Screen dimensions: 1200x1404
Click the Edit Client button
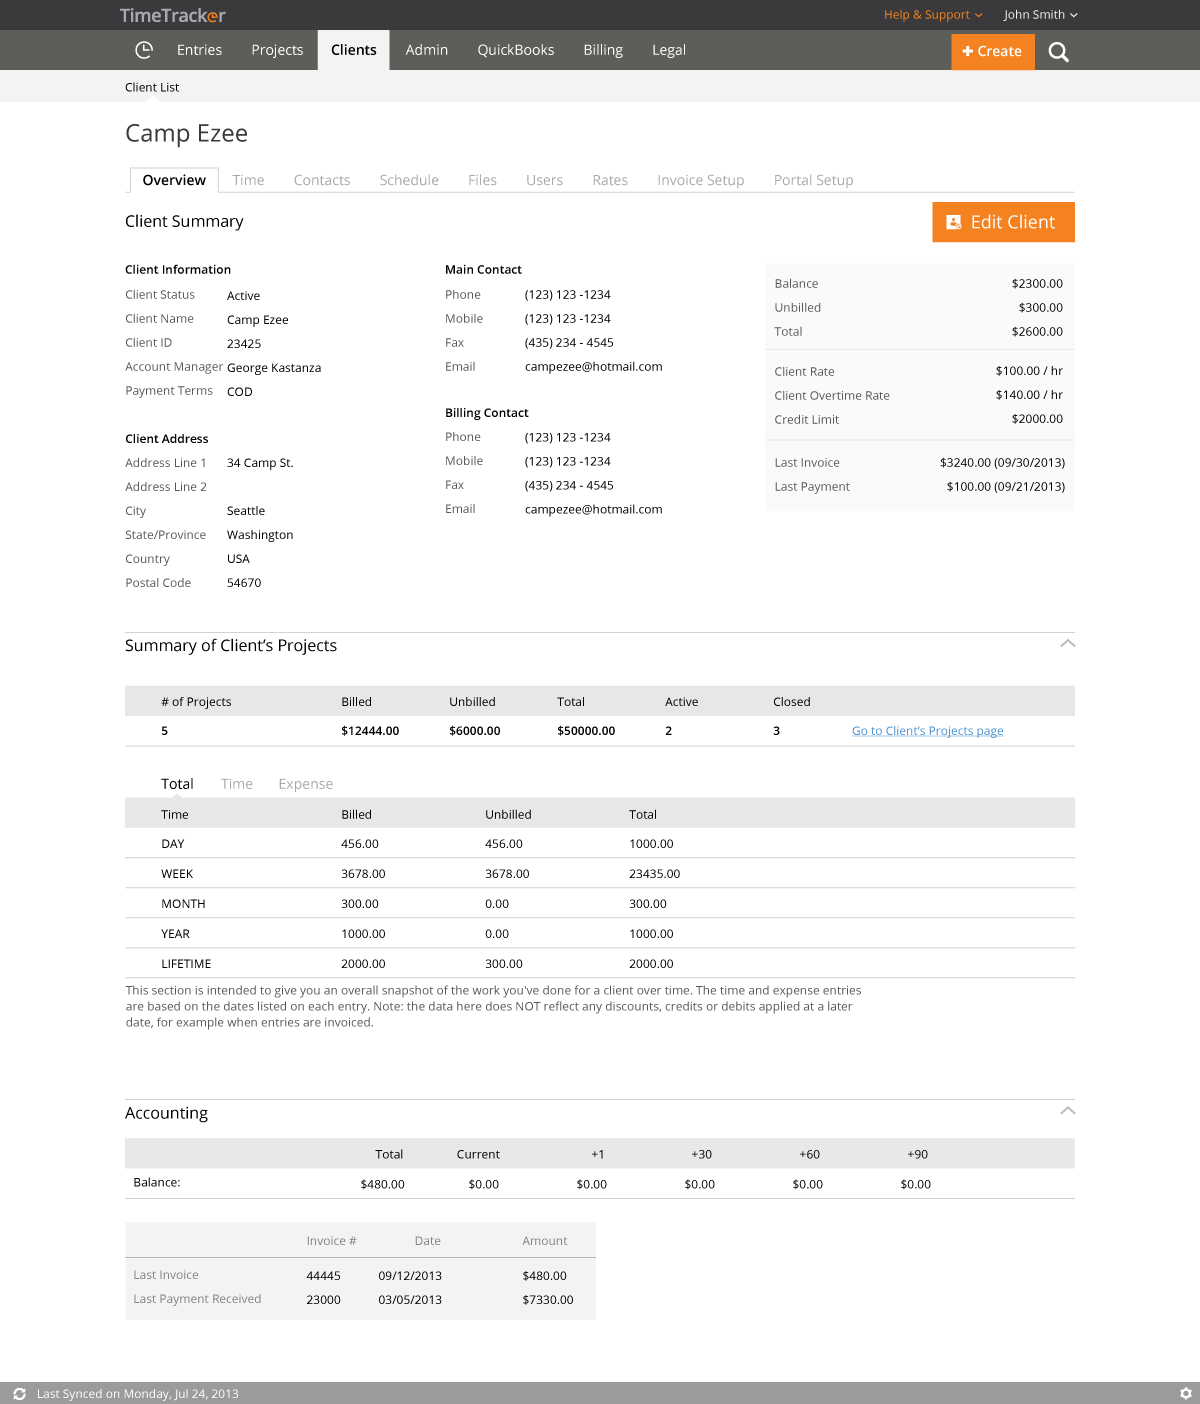coord(1003,222)
